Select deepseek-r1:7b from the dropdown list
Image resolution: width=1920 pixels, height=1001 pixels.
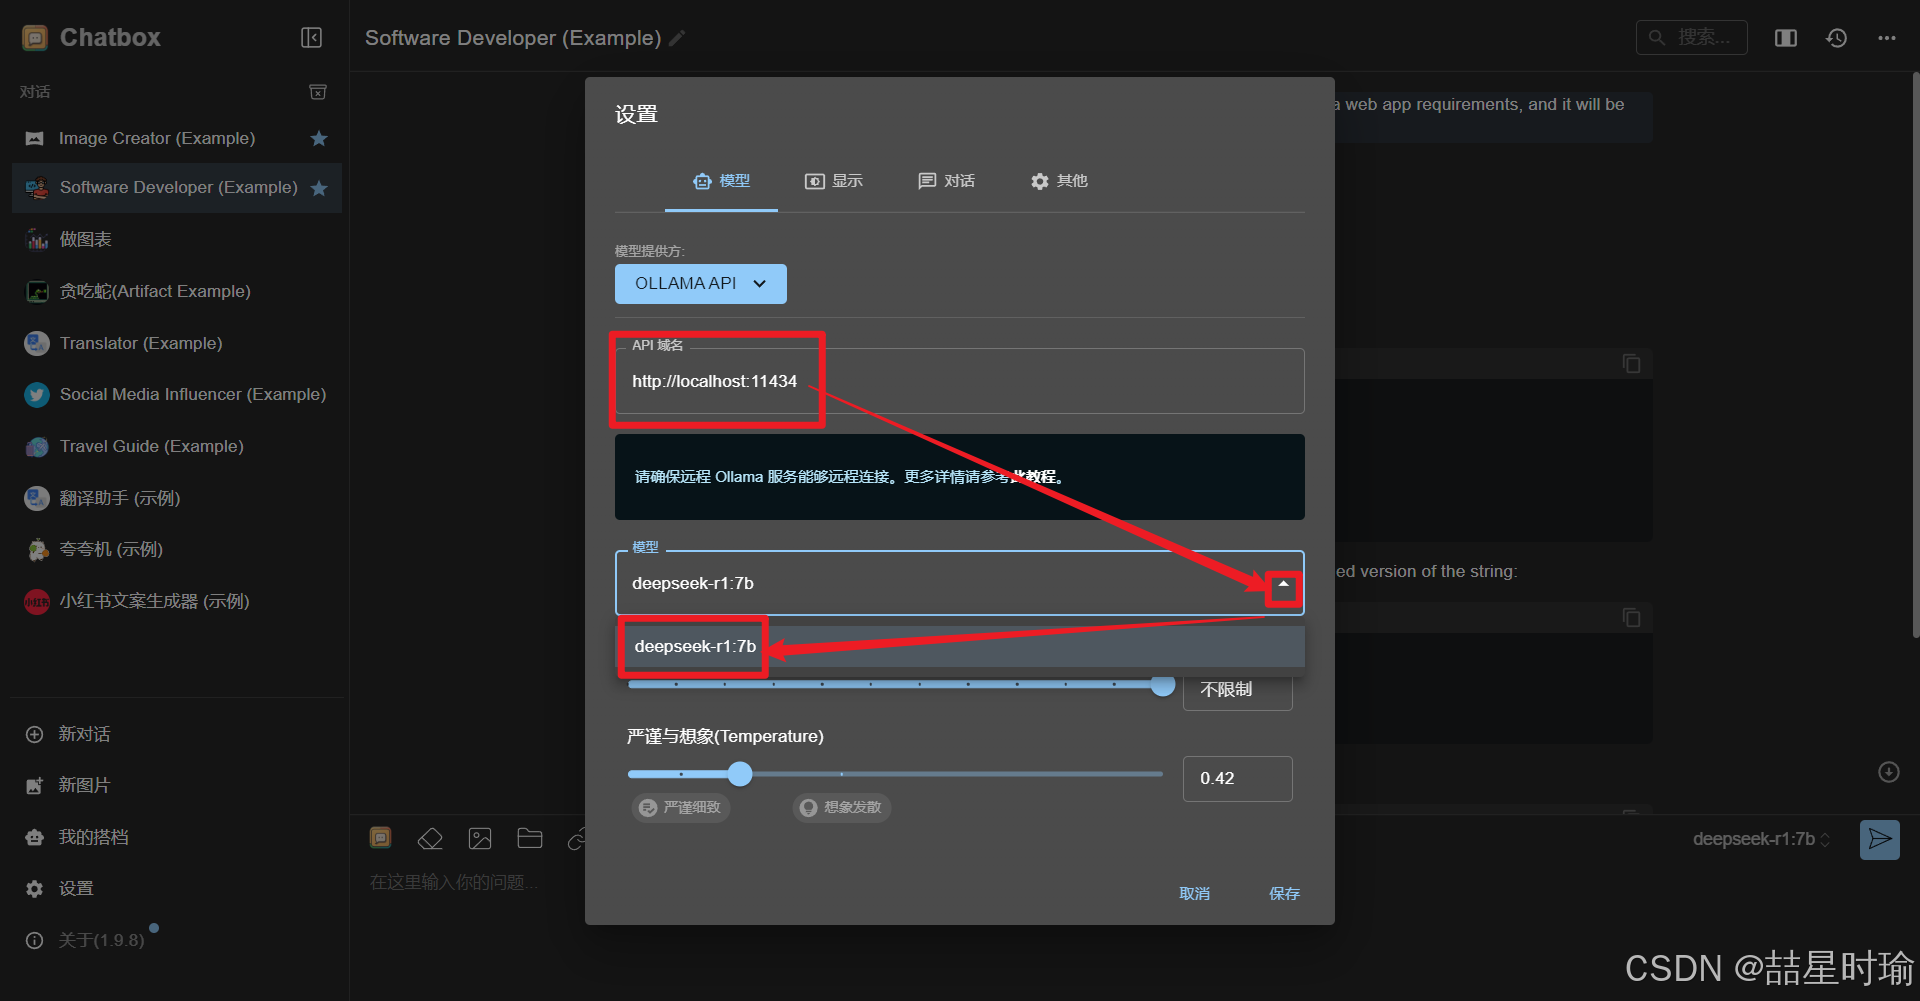tap(960, 646)
